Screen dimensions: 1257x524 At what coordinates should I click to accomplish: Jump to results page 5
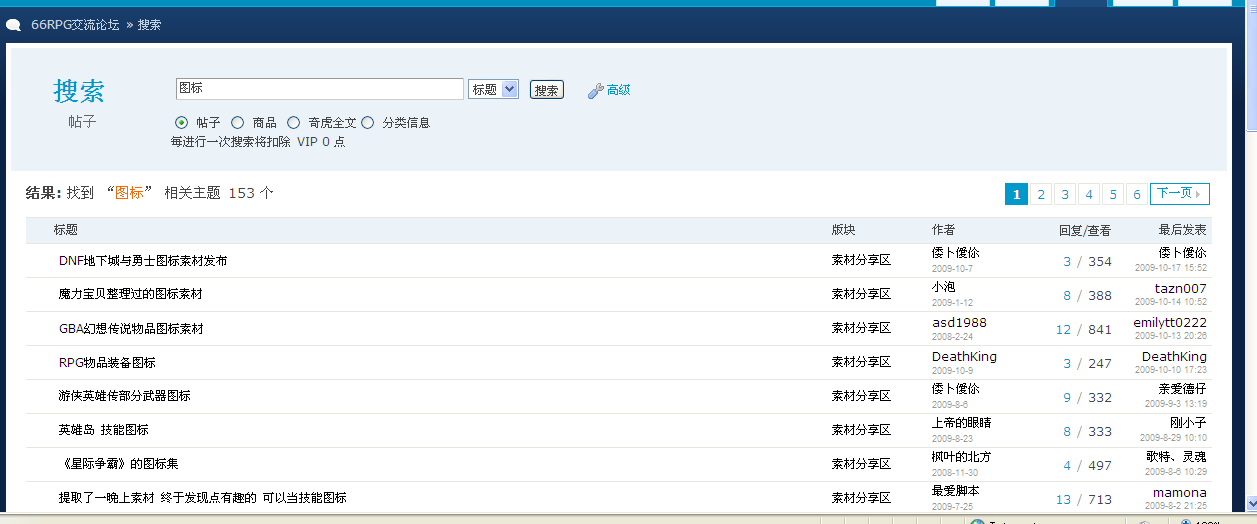click(x=1113, y=194)
